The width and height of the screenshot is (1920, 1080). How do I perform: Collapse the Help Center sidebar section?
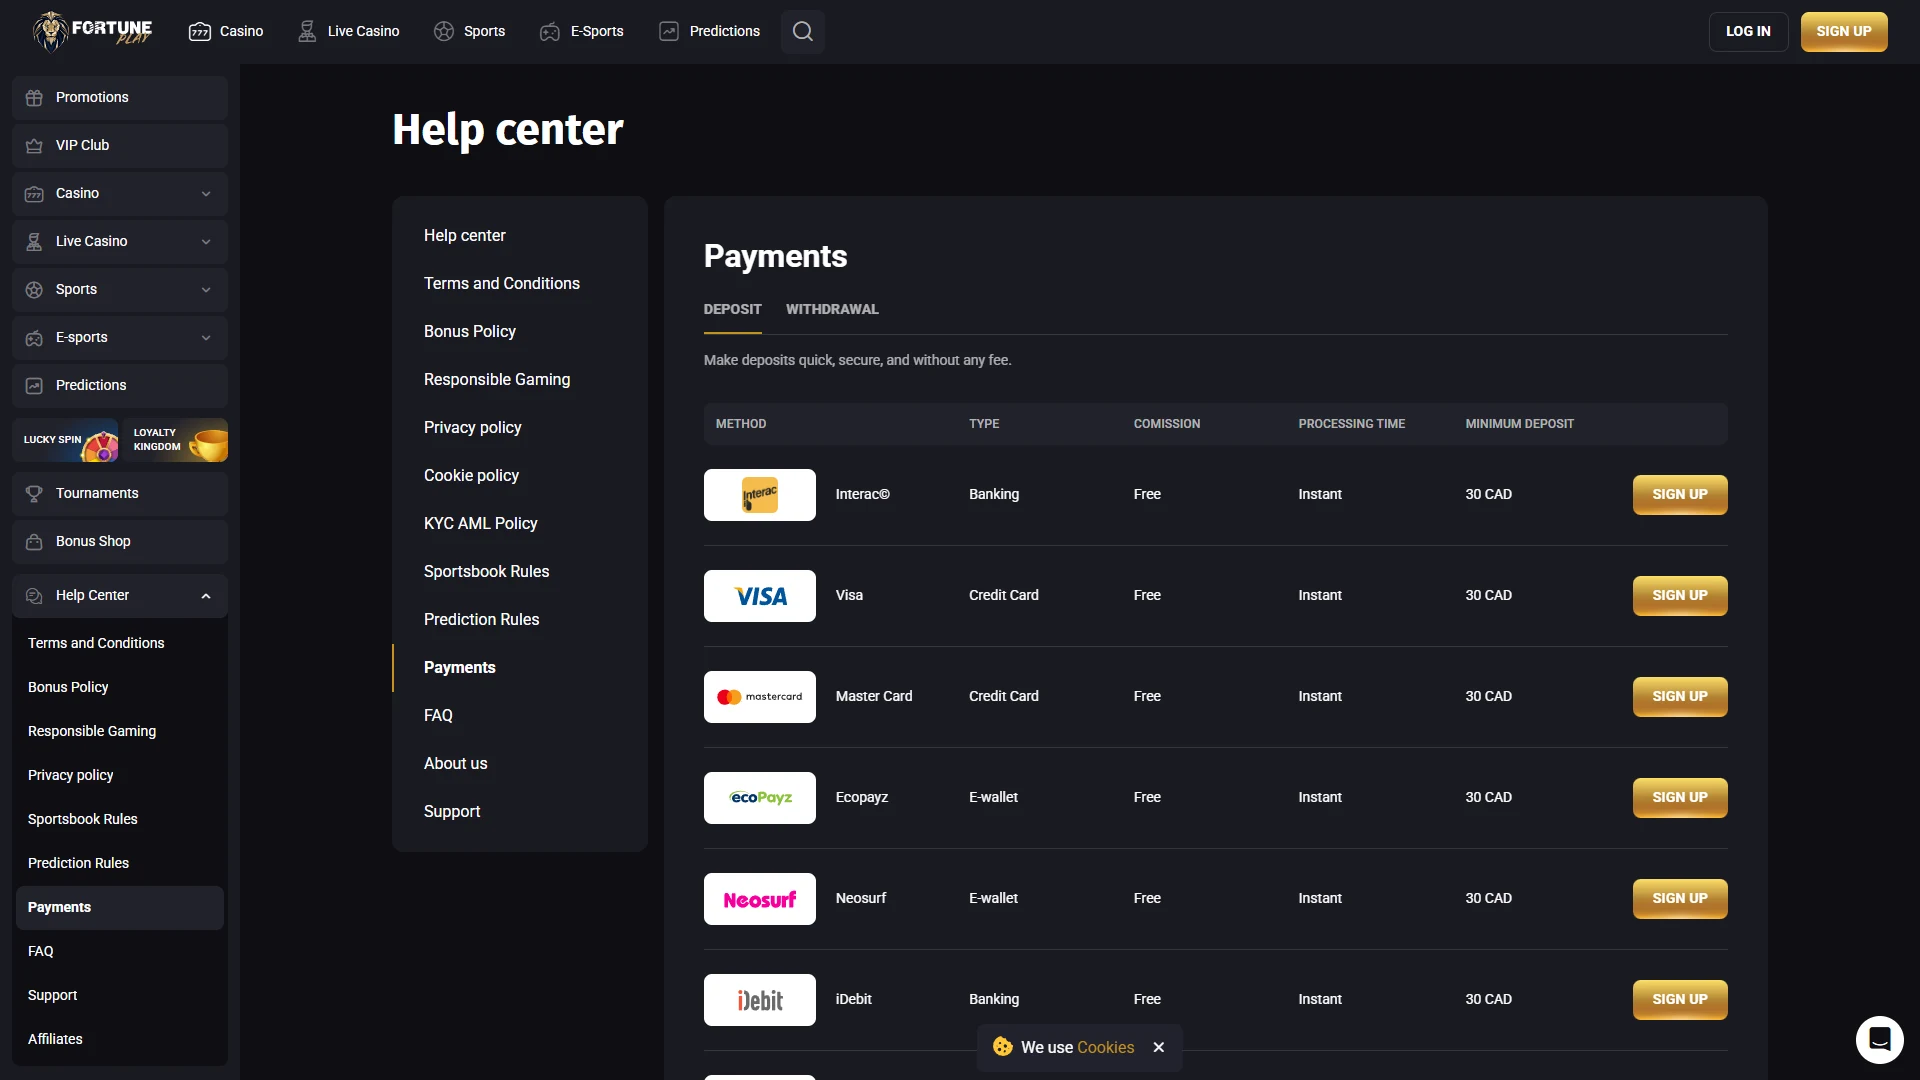tap(206, 595)
